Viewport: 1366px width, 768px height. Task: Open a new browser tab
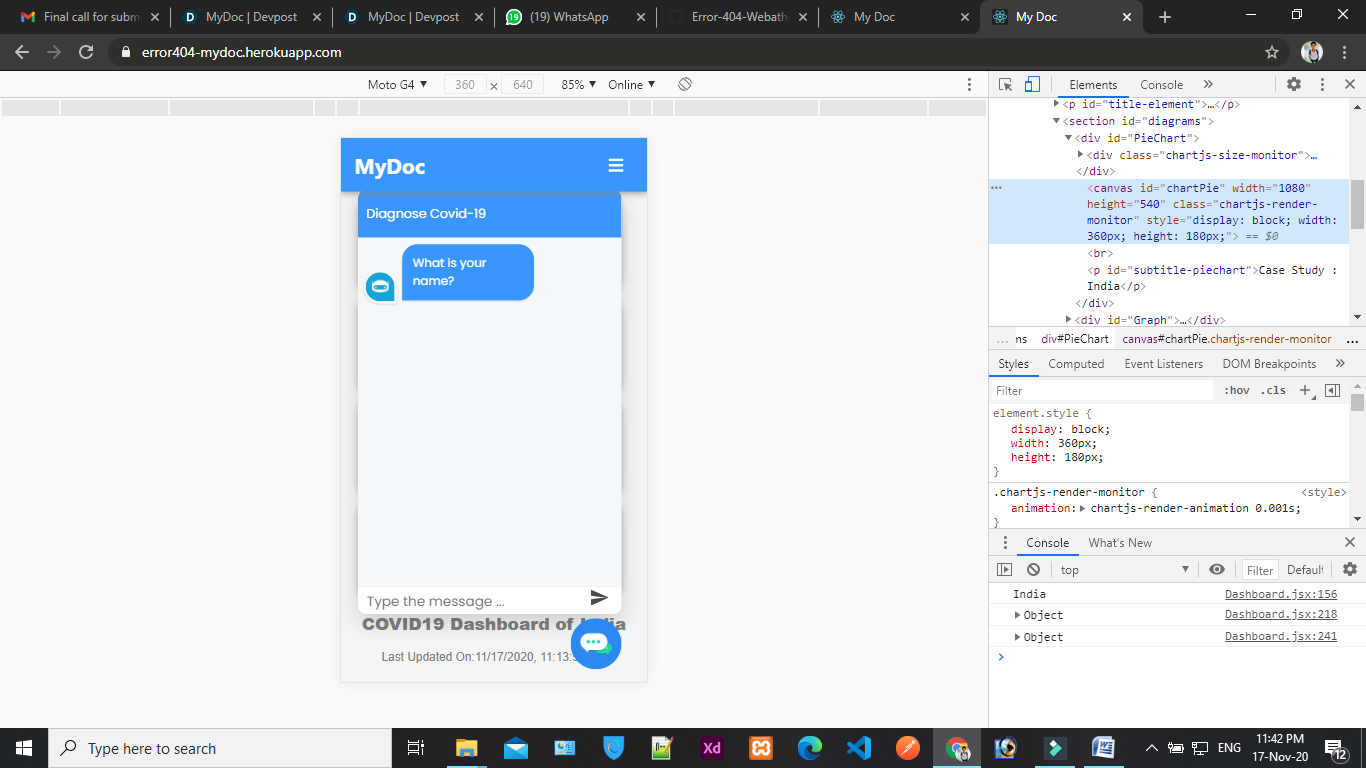(1165, 17)
